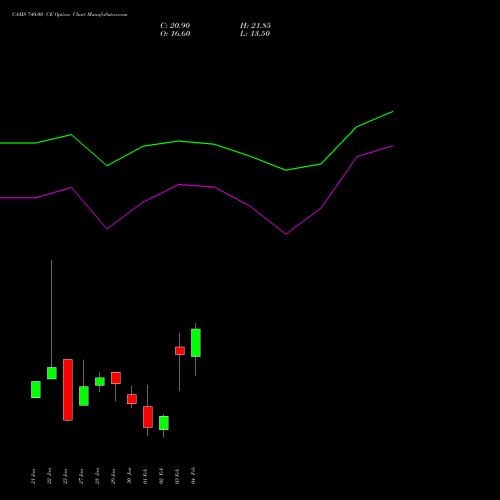
Task: Click the tall green candlestick above 04 Feb
Action: point(196,343)
